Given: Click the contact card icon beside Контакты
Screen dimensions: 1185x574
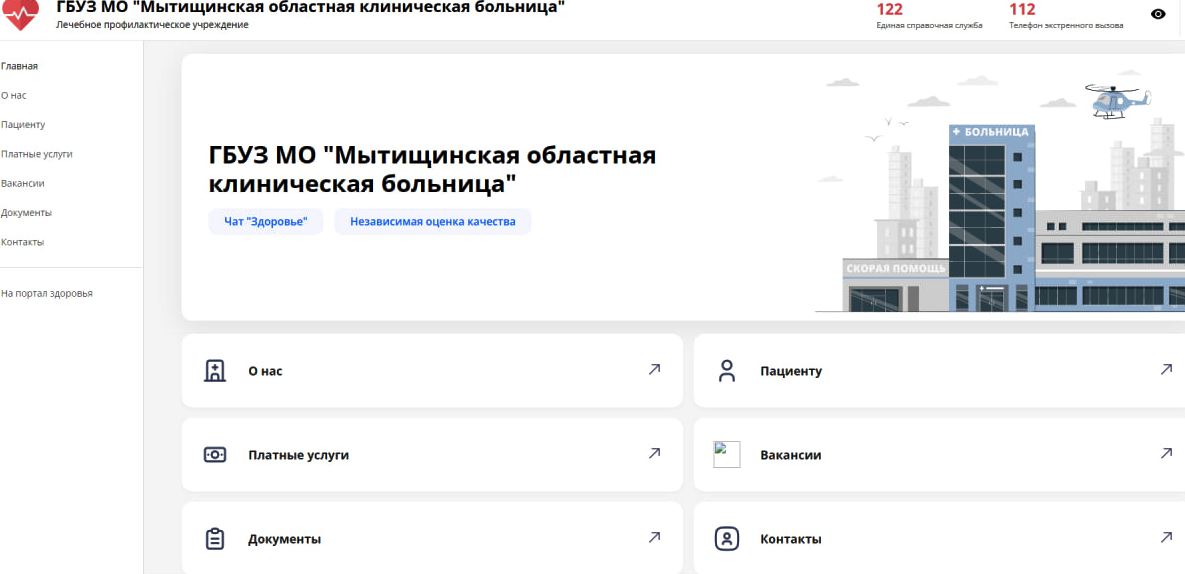Looking at the screenshot, I should (727, 539).
